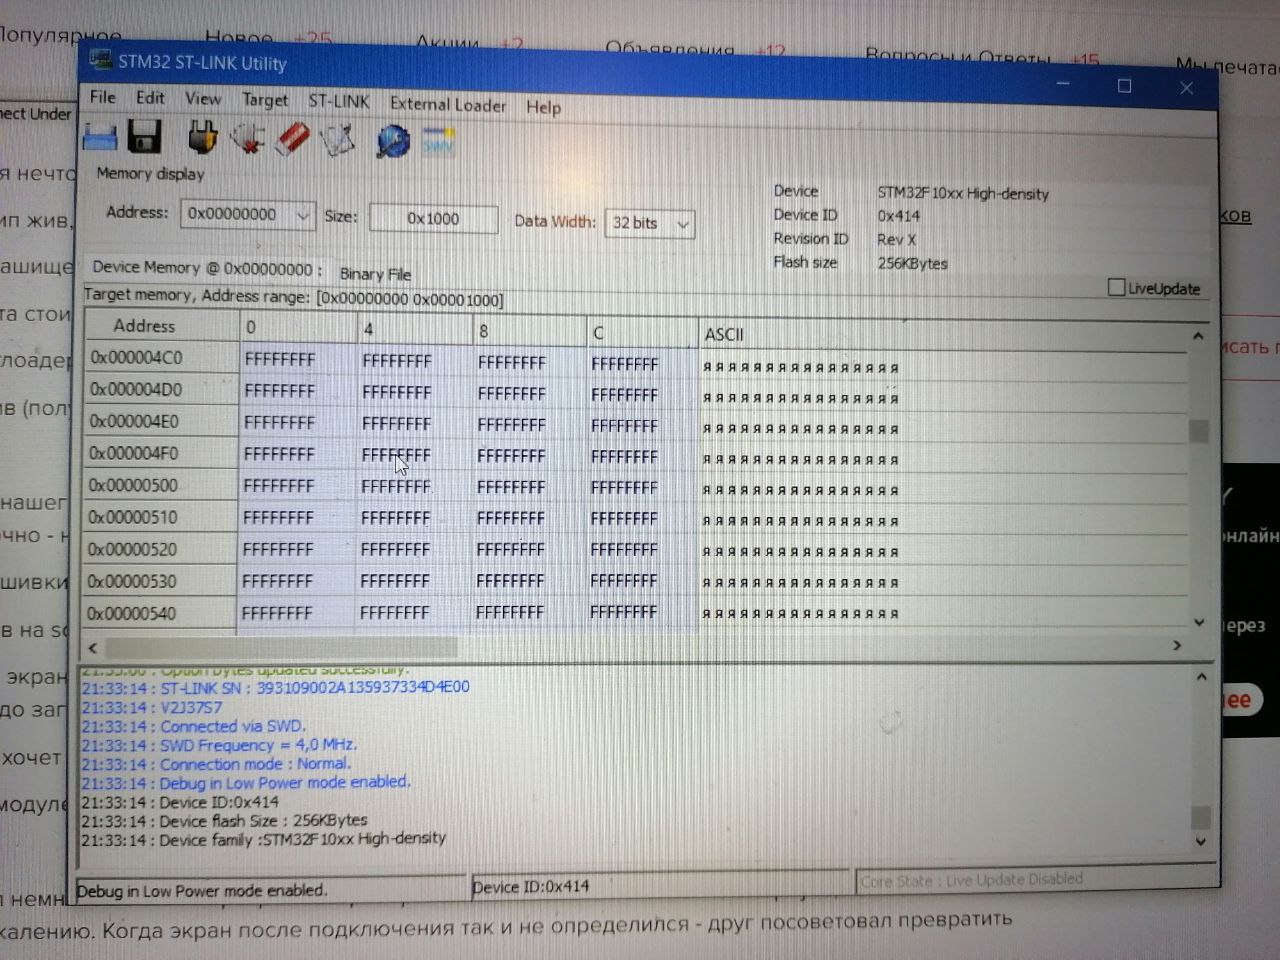Click the Disconnect from target icon

click(x=247, y=139)
